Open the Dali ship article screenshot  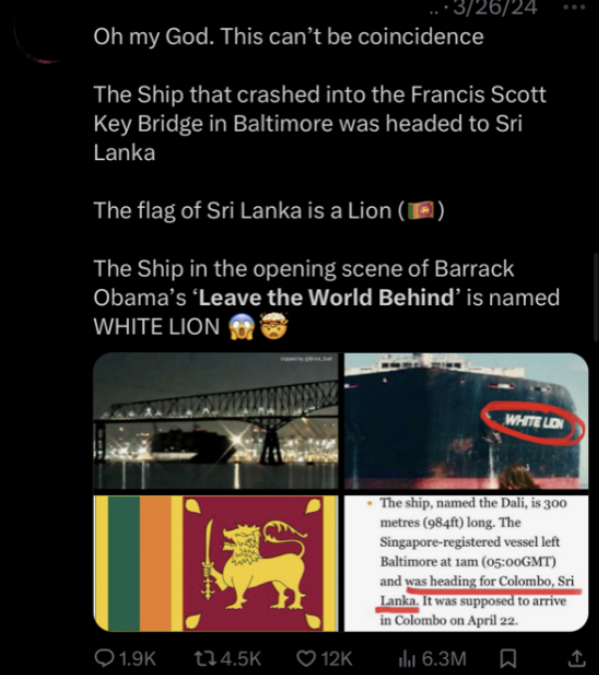click(x=466, y=563)
